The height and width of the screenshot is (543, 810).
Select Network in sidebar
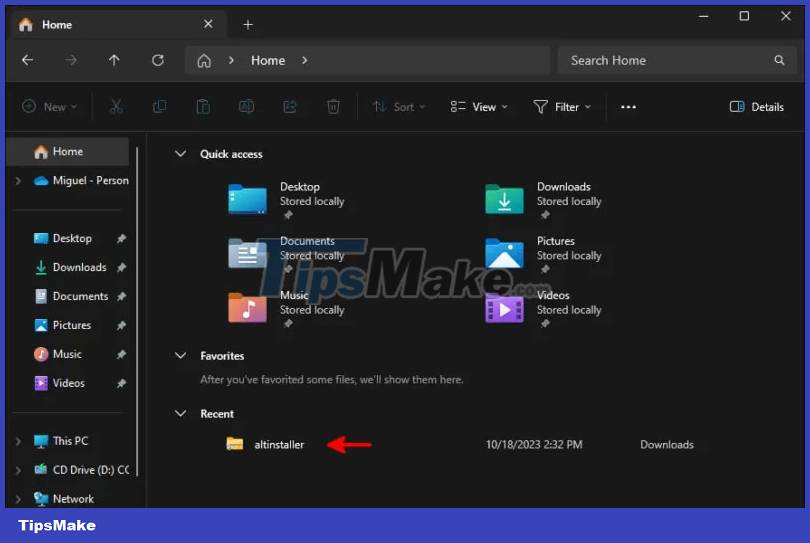64,499
